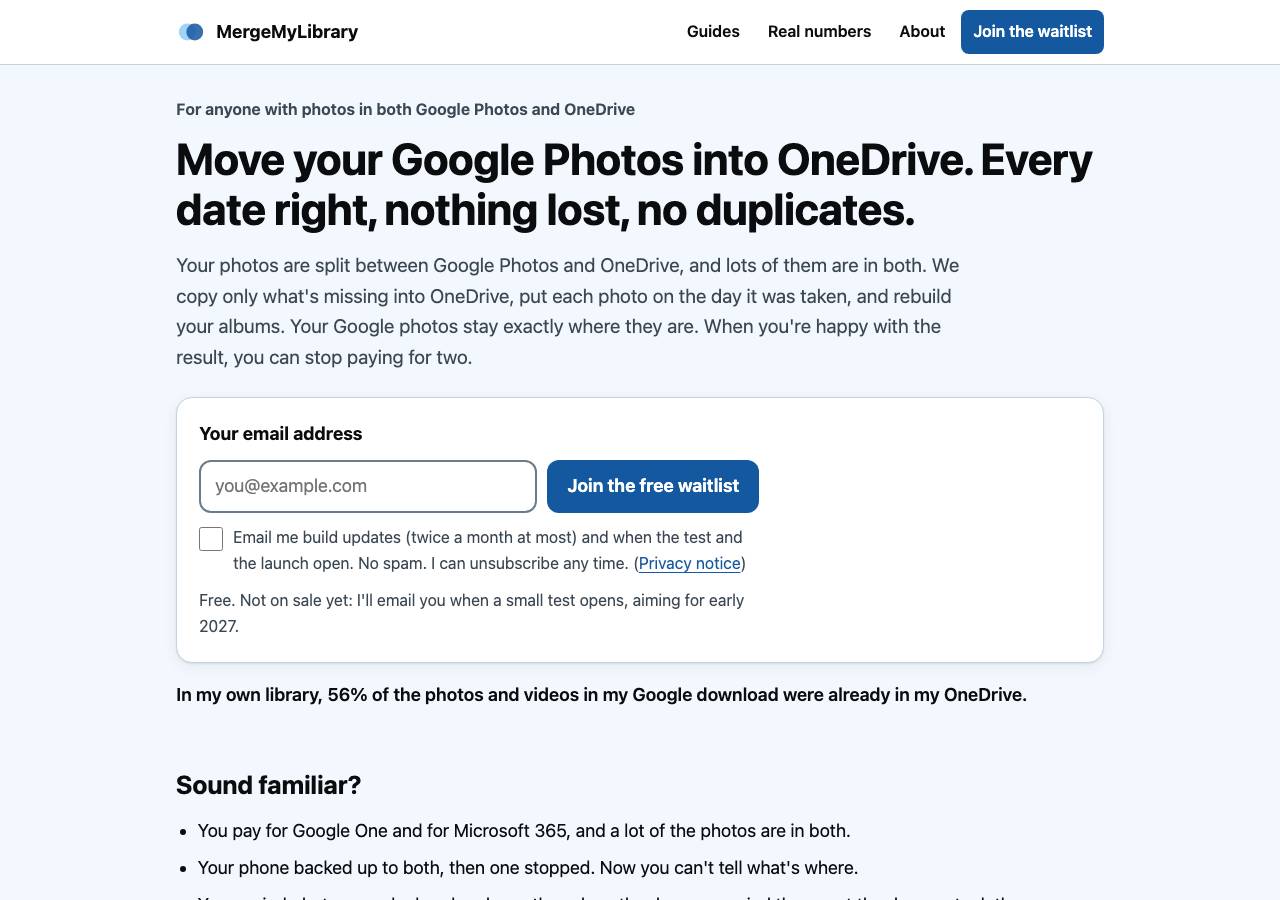Click the MergeMyLibrary logo icon

click(x=191, y=32)
